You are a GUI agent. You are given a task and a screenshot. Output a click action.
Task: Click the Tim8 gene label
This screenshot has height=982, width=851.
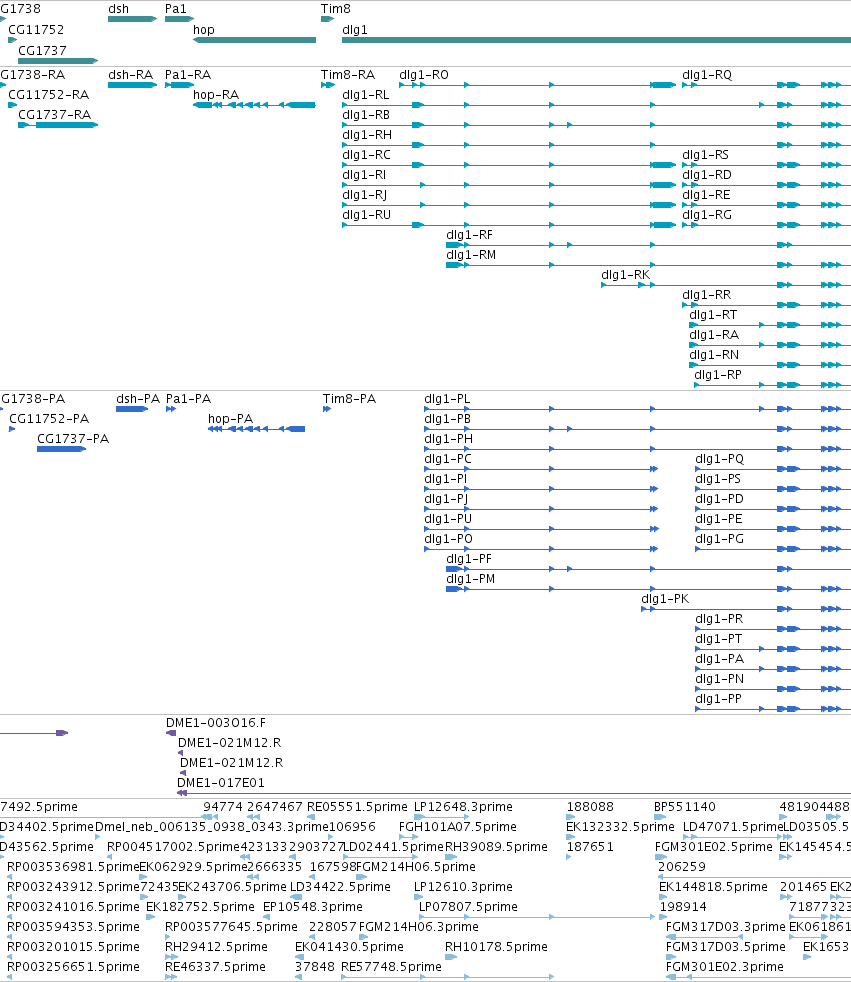coord(336,9)
